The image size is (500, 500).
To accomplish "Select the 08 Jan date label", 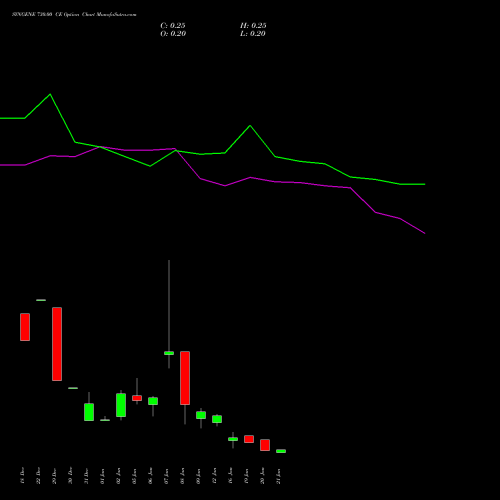I will click(182, 476).
